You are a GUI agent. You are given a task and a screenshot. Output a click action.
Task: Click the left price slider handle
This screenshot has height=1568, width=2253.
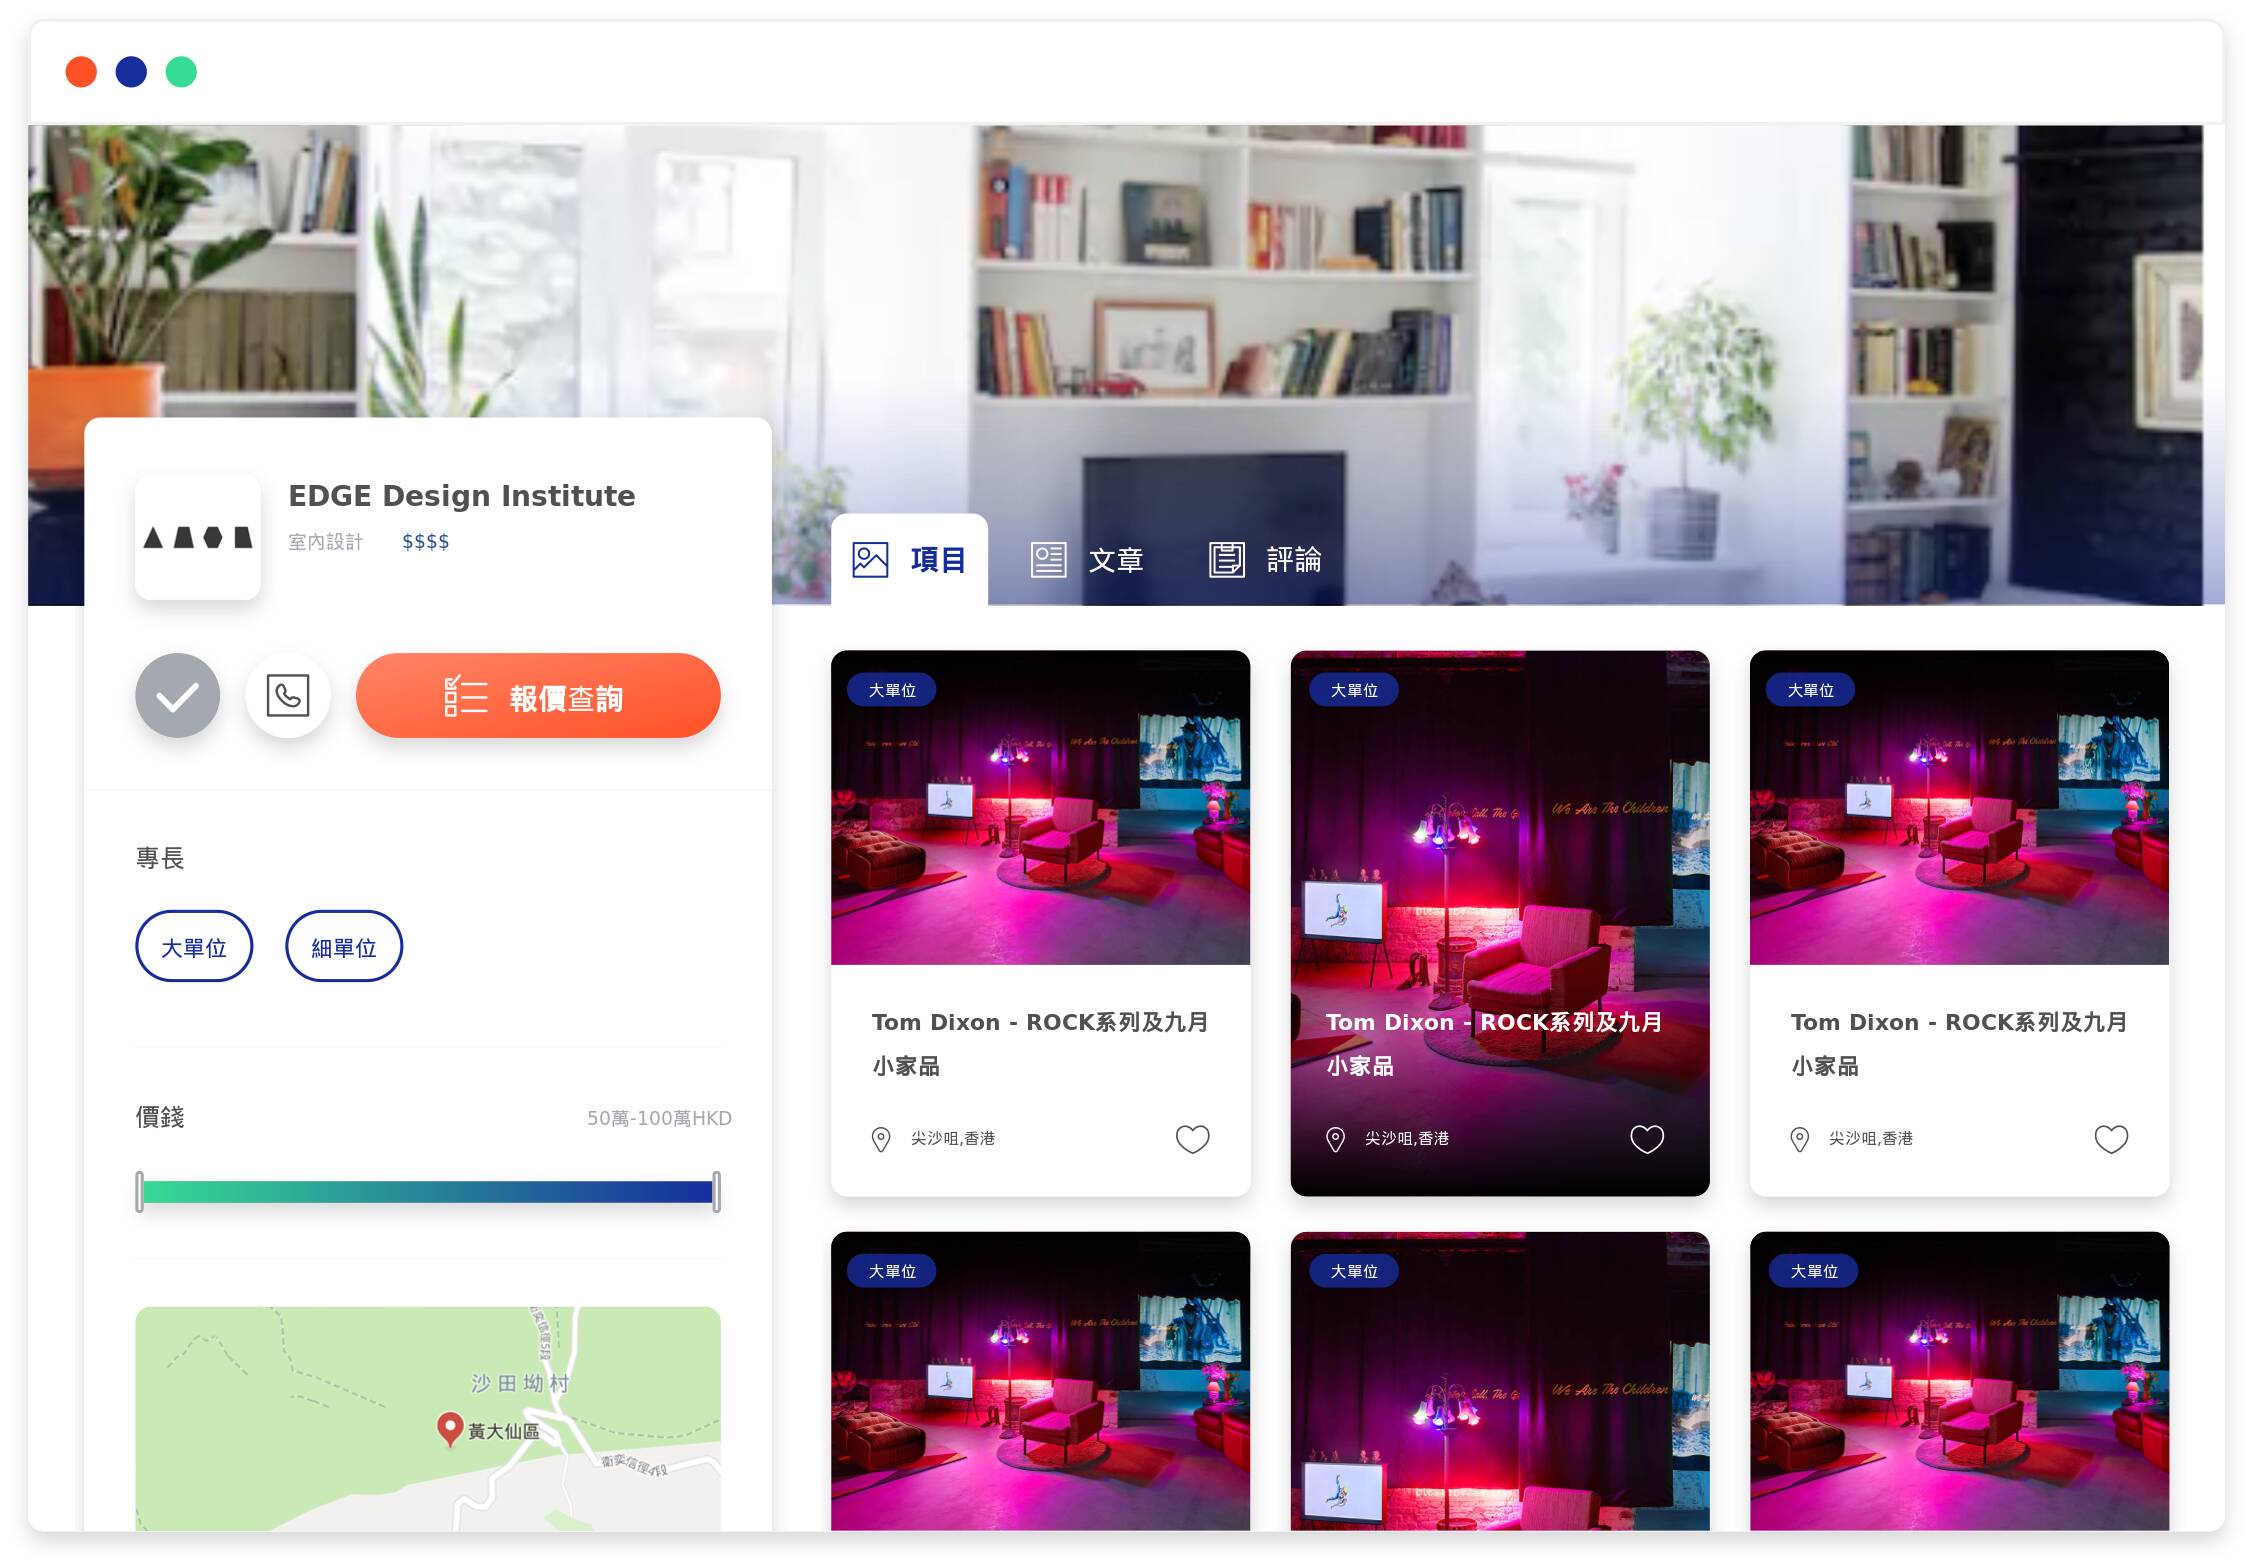click(x=140, y=1192)
